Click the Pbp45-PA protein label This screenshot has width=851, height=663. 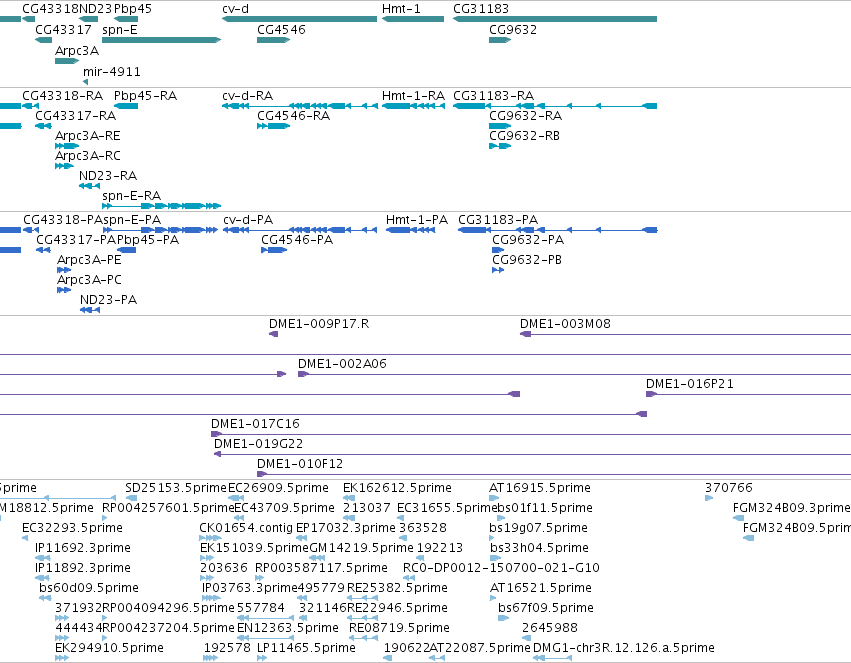[148, 240]
